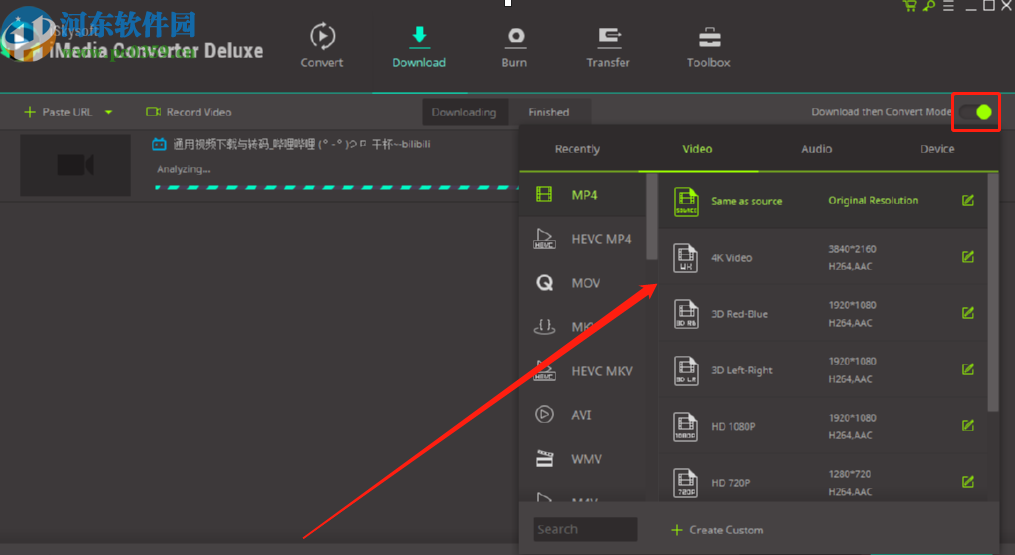Click Create Custom button

[x=717, y=530]
